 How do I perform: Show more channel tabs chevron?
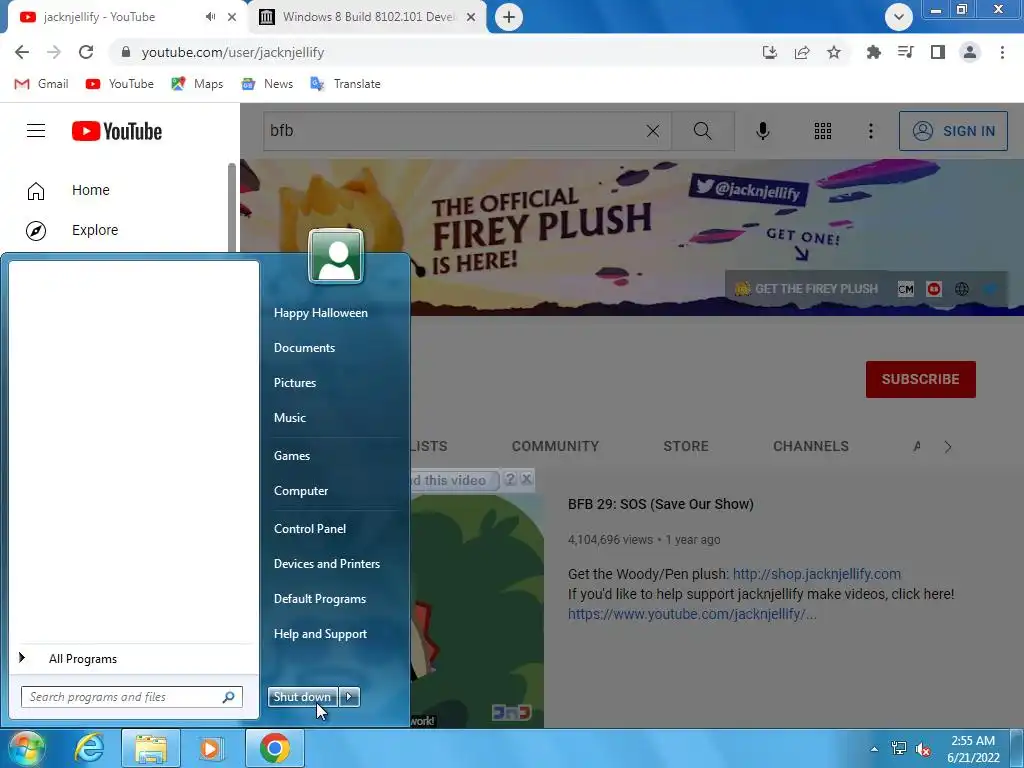[x=948, y=447]
